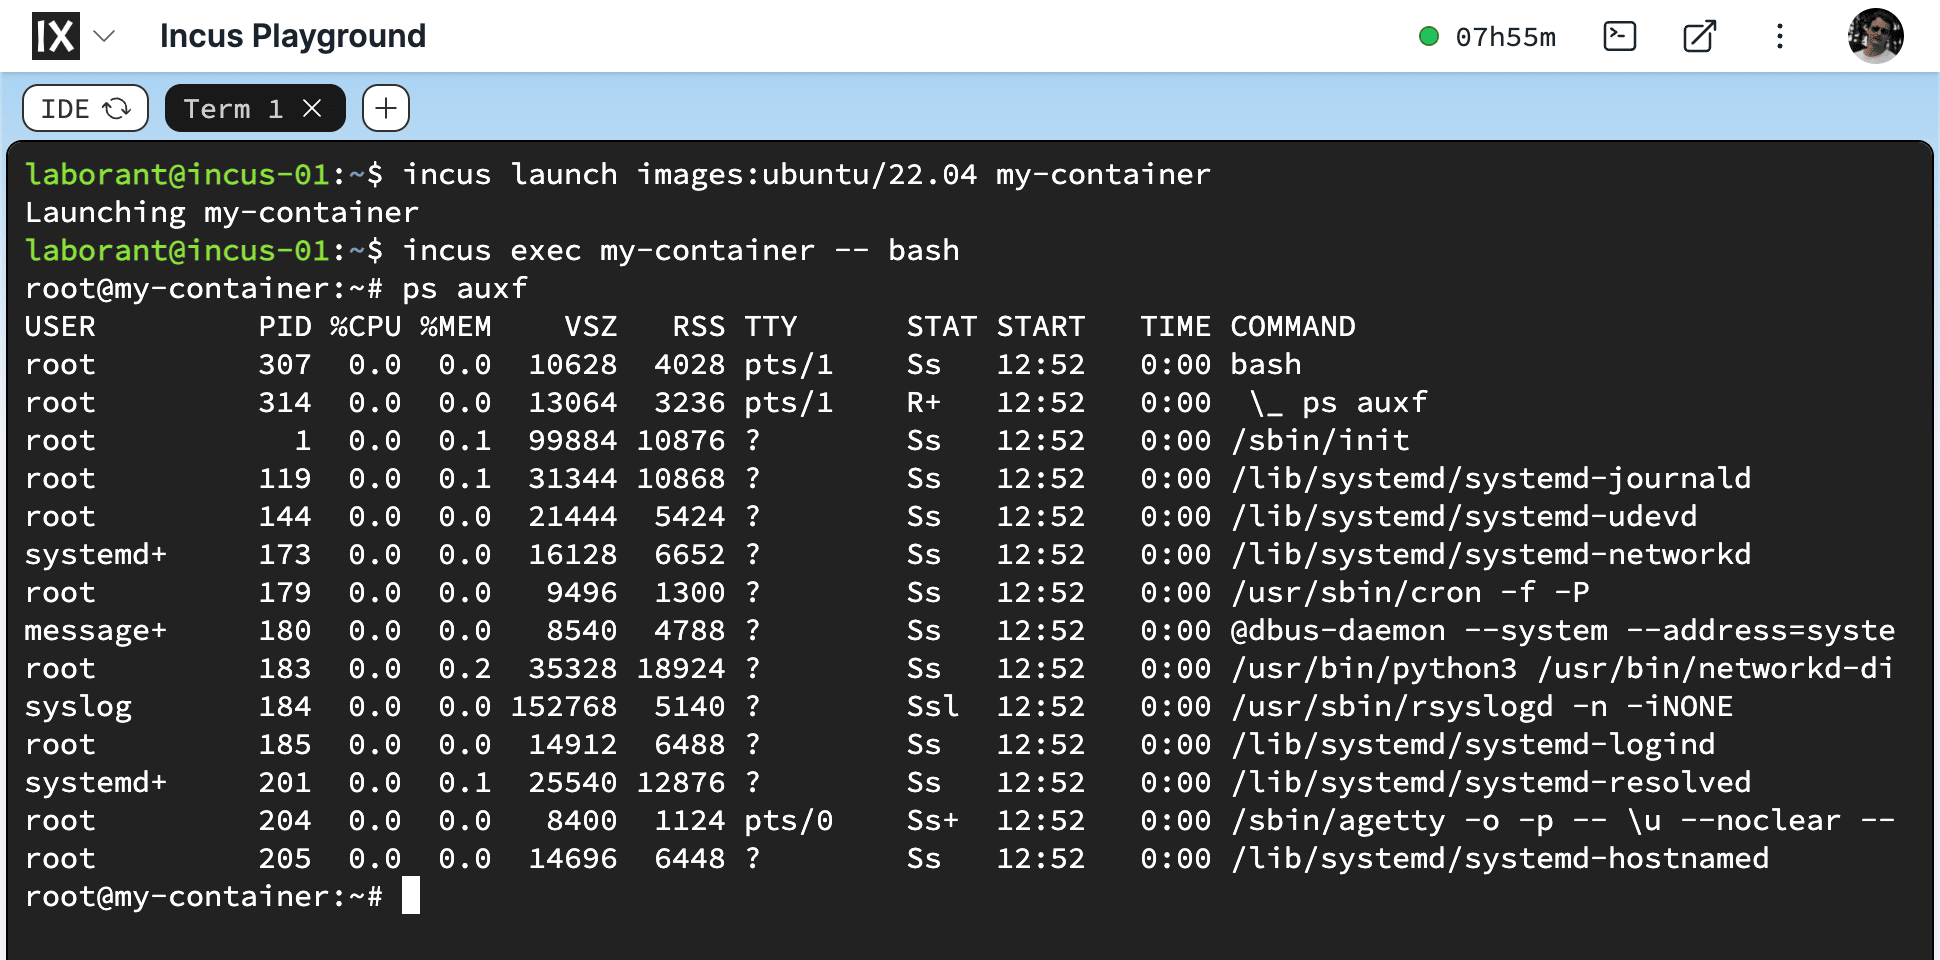Click the '/lib/systemd/systemd-journald' process entry

click(x=1491, y=478)
